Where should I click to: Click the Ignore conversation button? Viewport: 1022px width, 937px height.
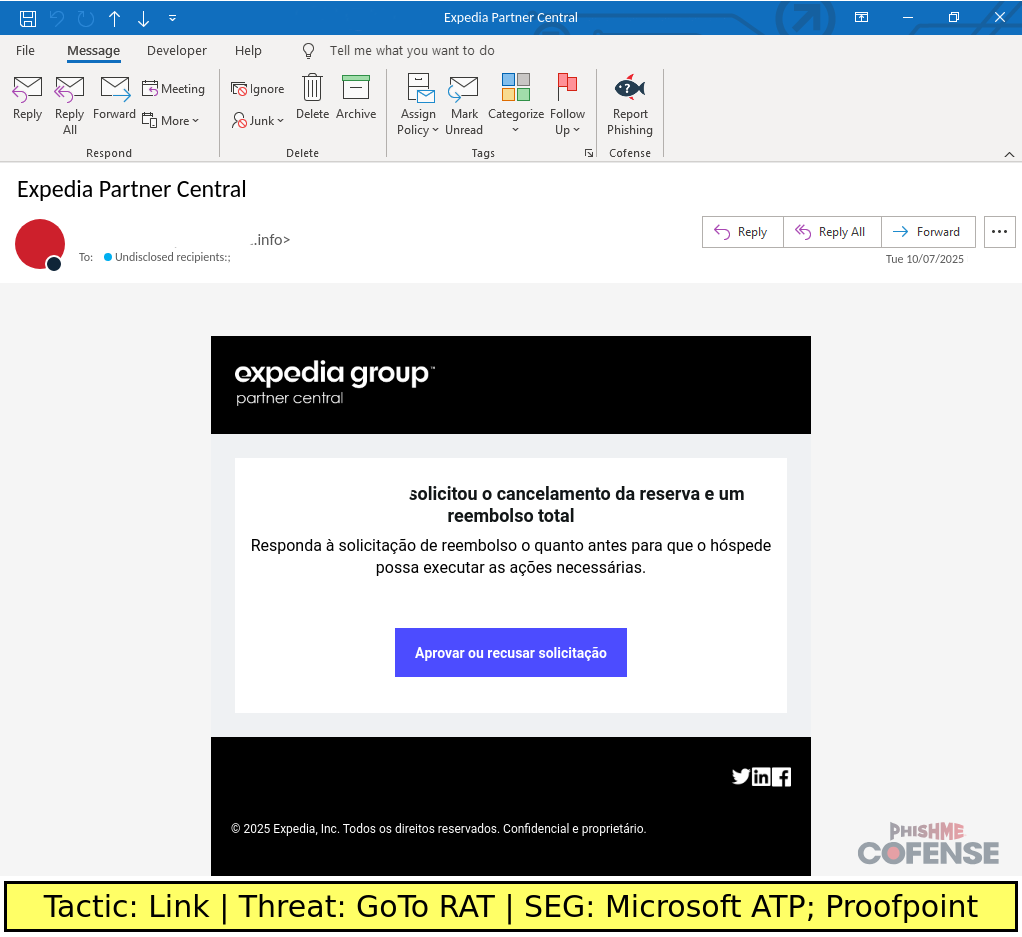[x=258, y=89]
